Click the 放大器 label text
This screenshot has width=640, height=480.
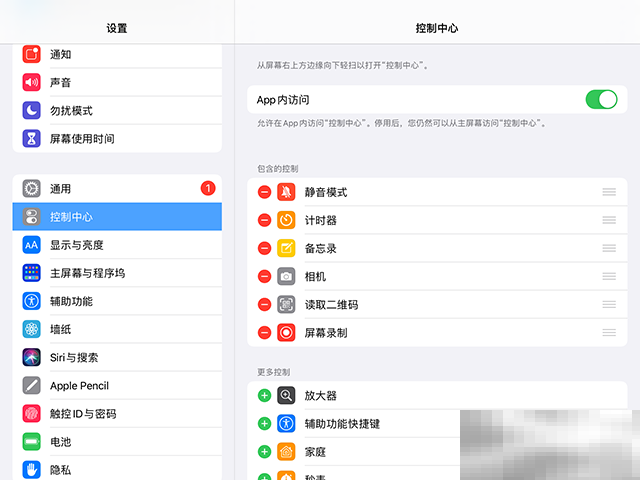point(320,396)
